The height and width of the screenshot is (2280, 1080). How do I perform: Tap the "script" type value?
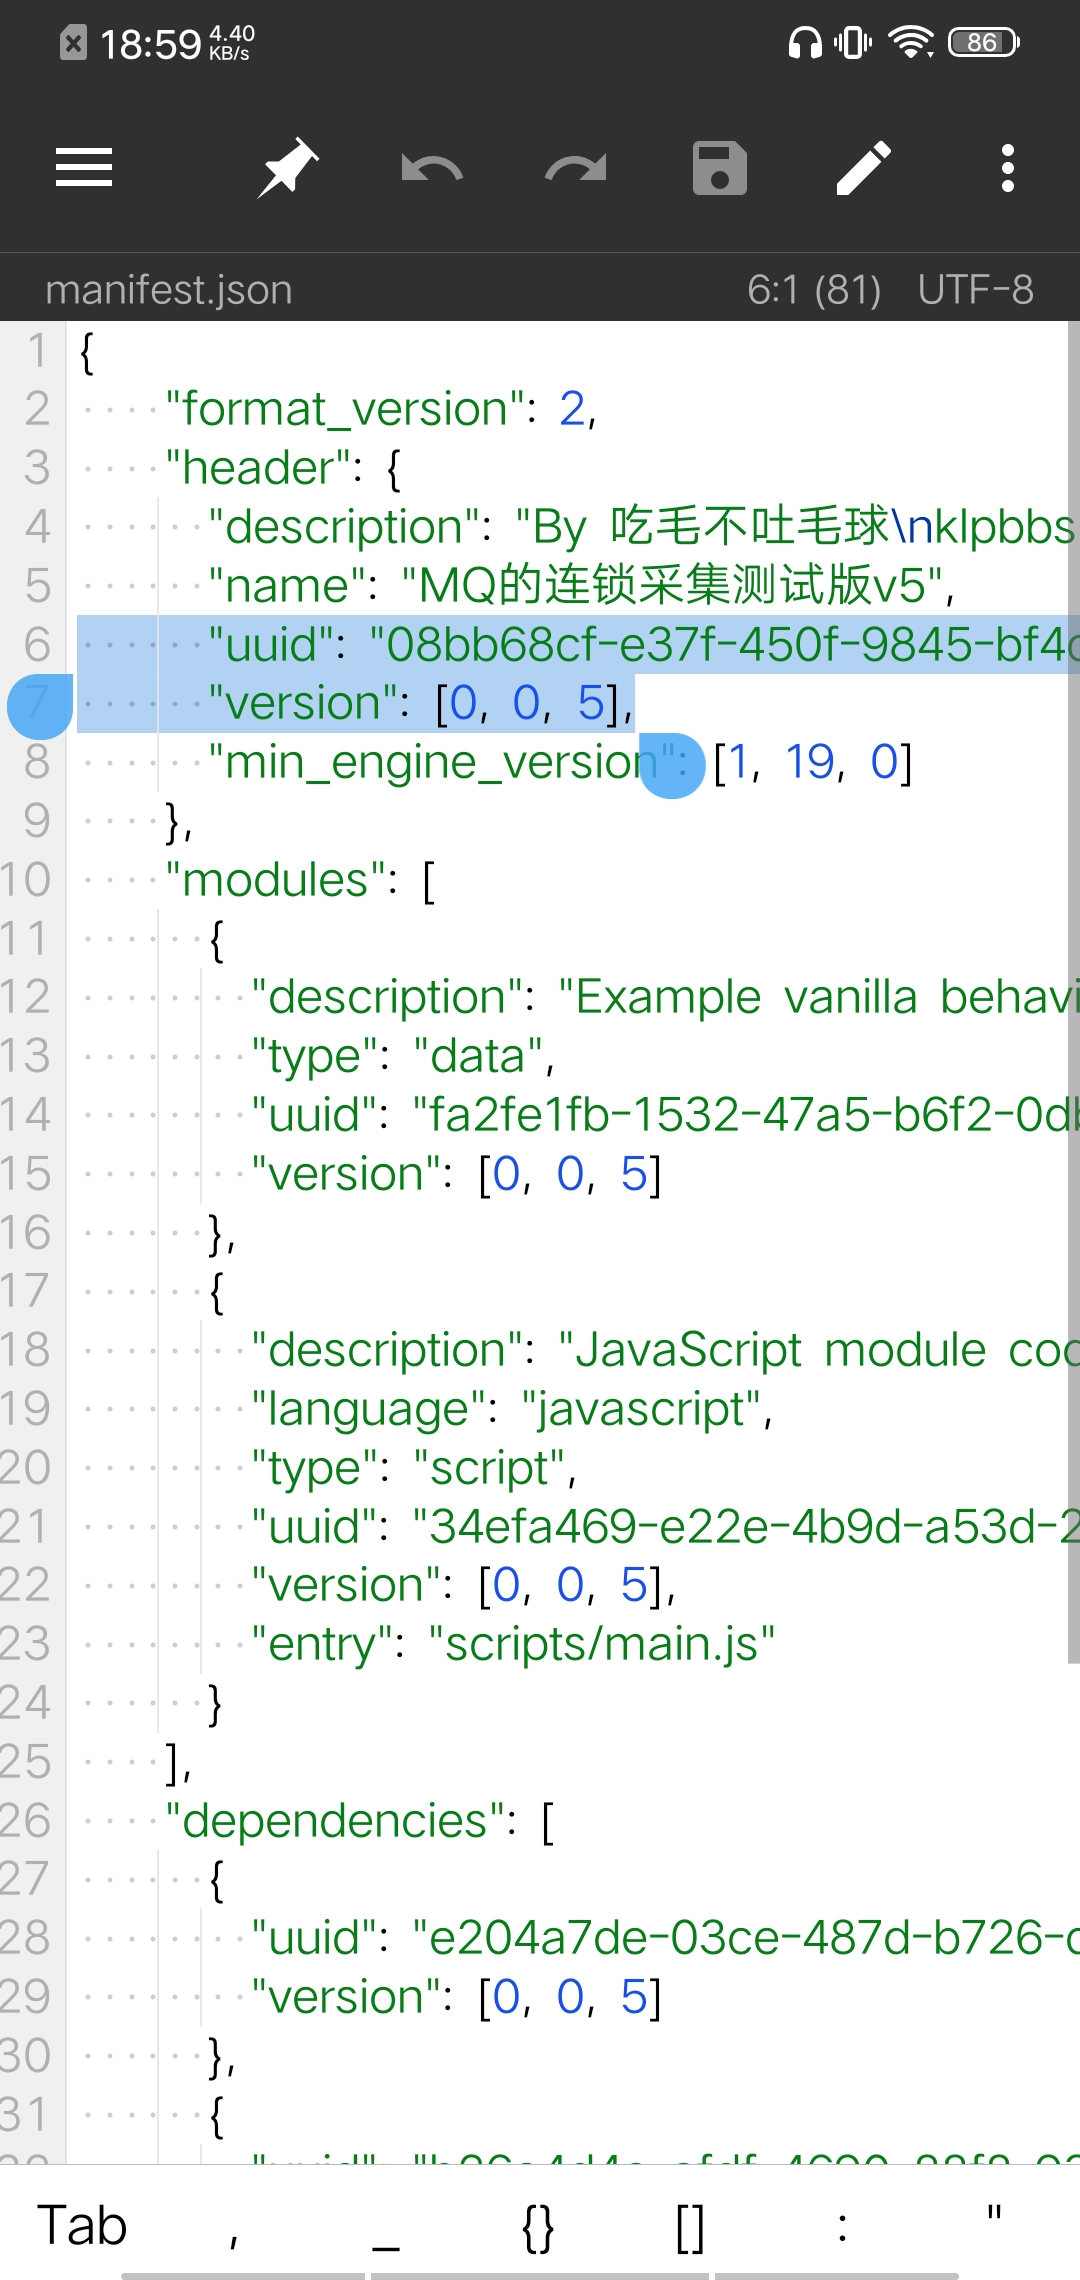(x=488, y=1468)
